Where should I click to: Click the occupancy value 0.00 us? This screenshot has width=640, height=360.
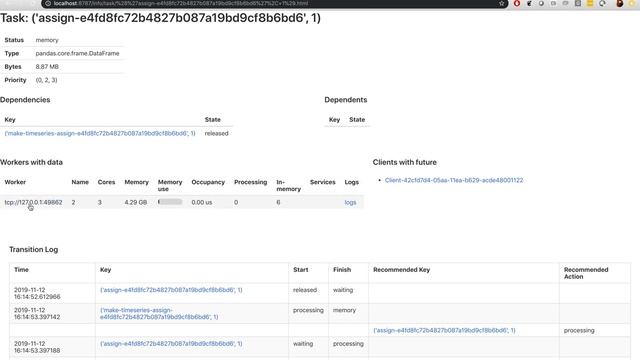pyautogui.click(x=202, y=202)
